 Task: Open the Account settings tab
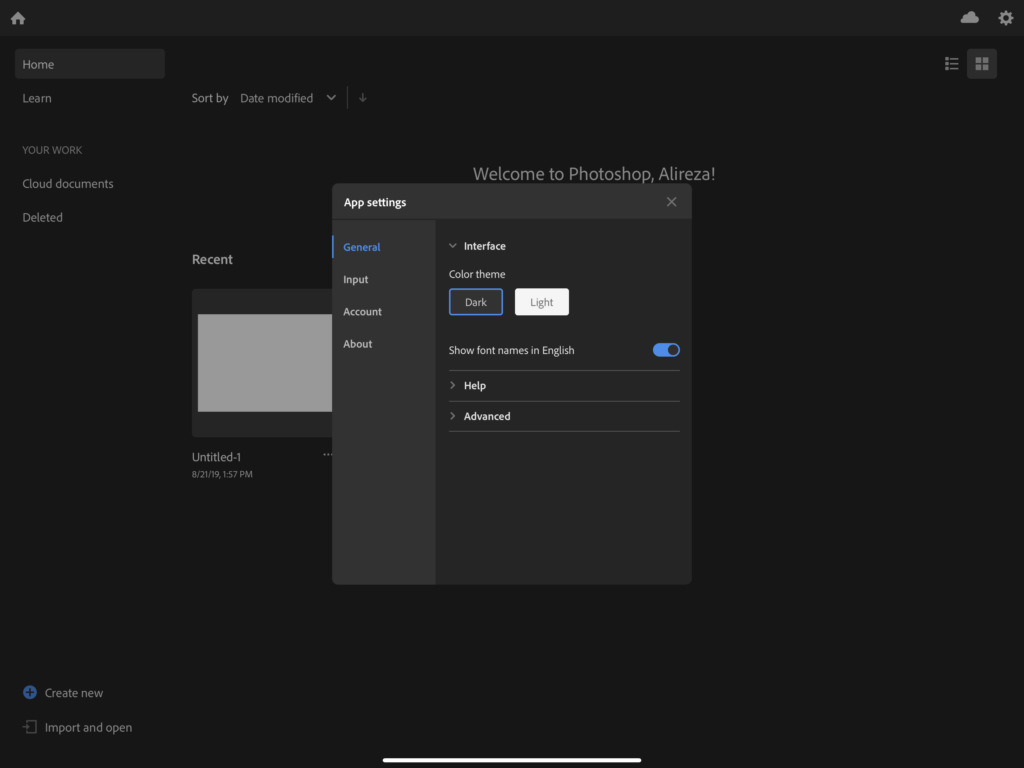pyautogui.click(x=362, y=311)
